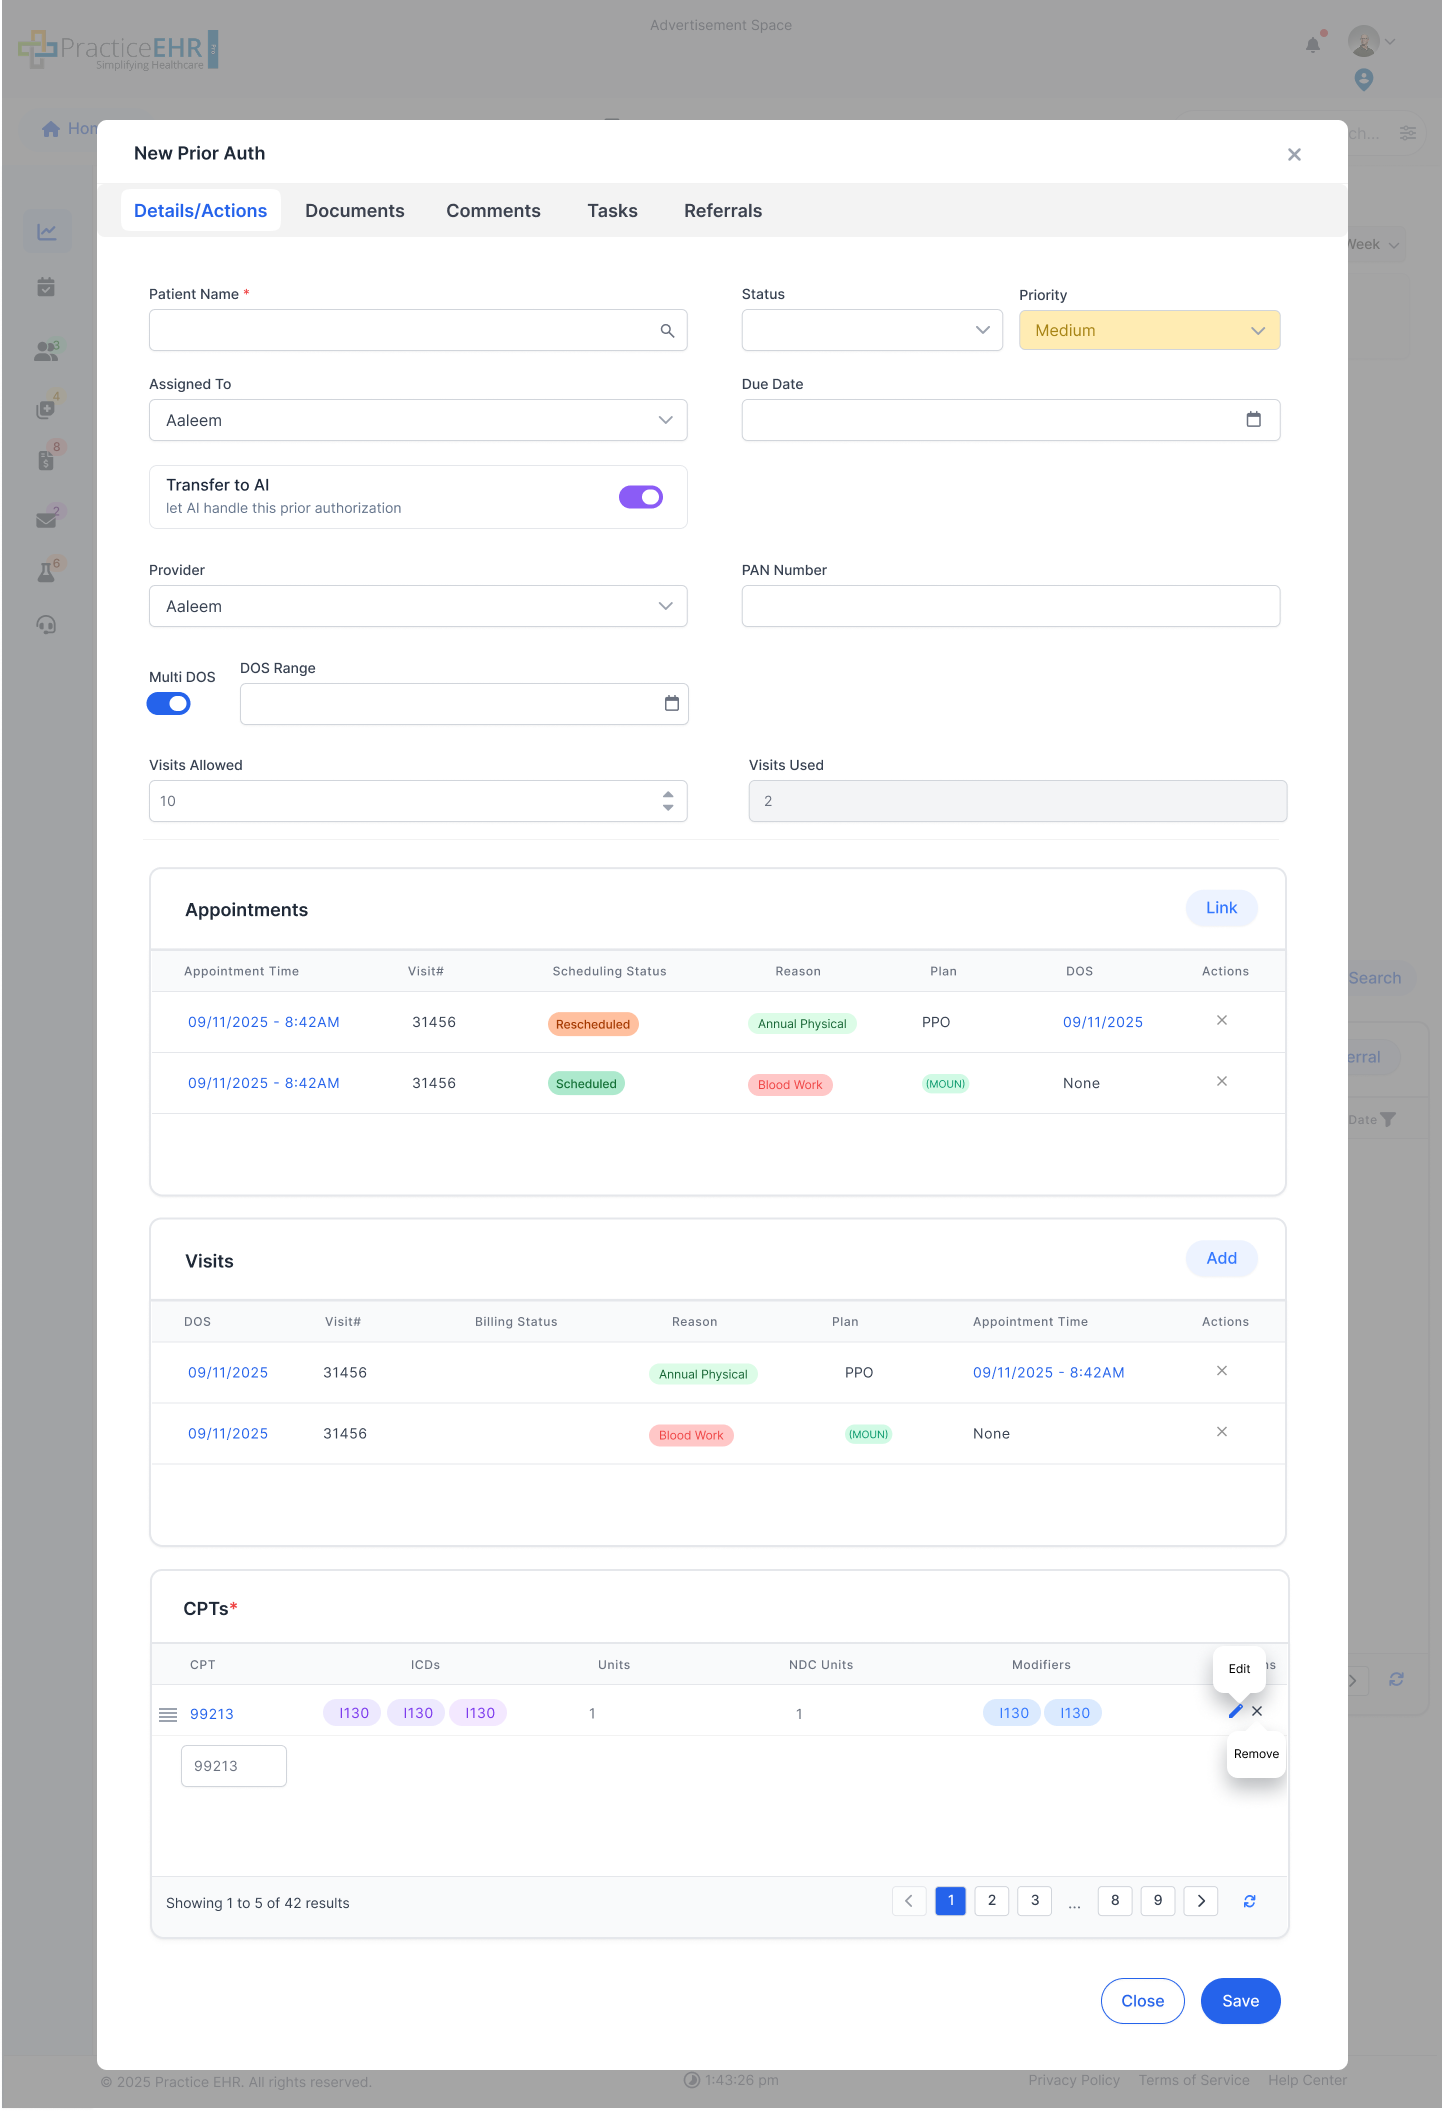1442x2111 pixels.
Task: Switch to the Referrals tab
Action: (x=723, y=211)
